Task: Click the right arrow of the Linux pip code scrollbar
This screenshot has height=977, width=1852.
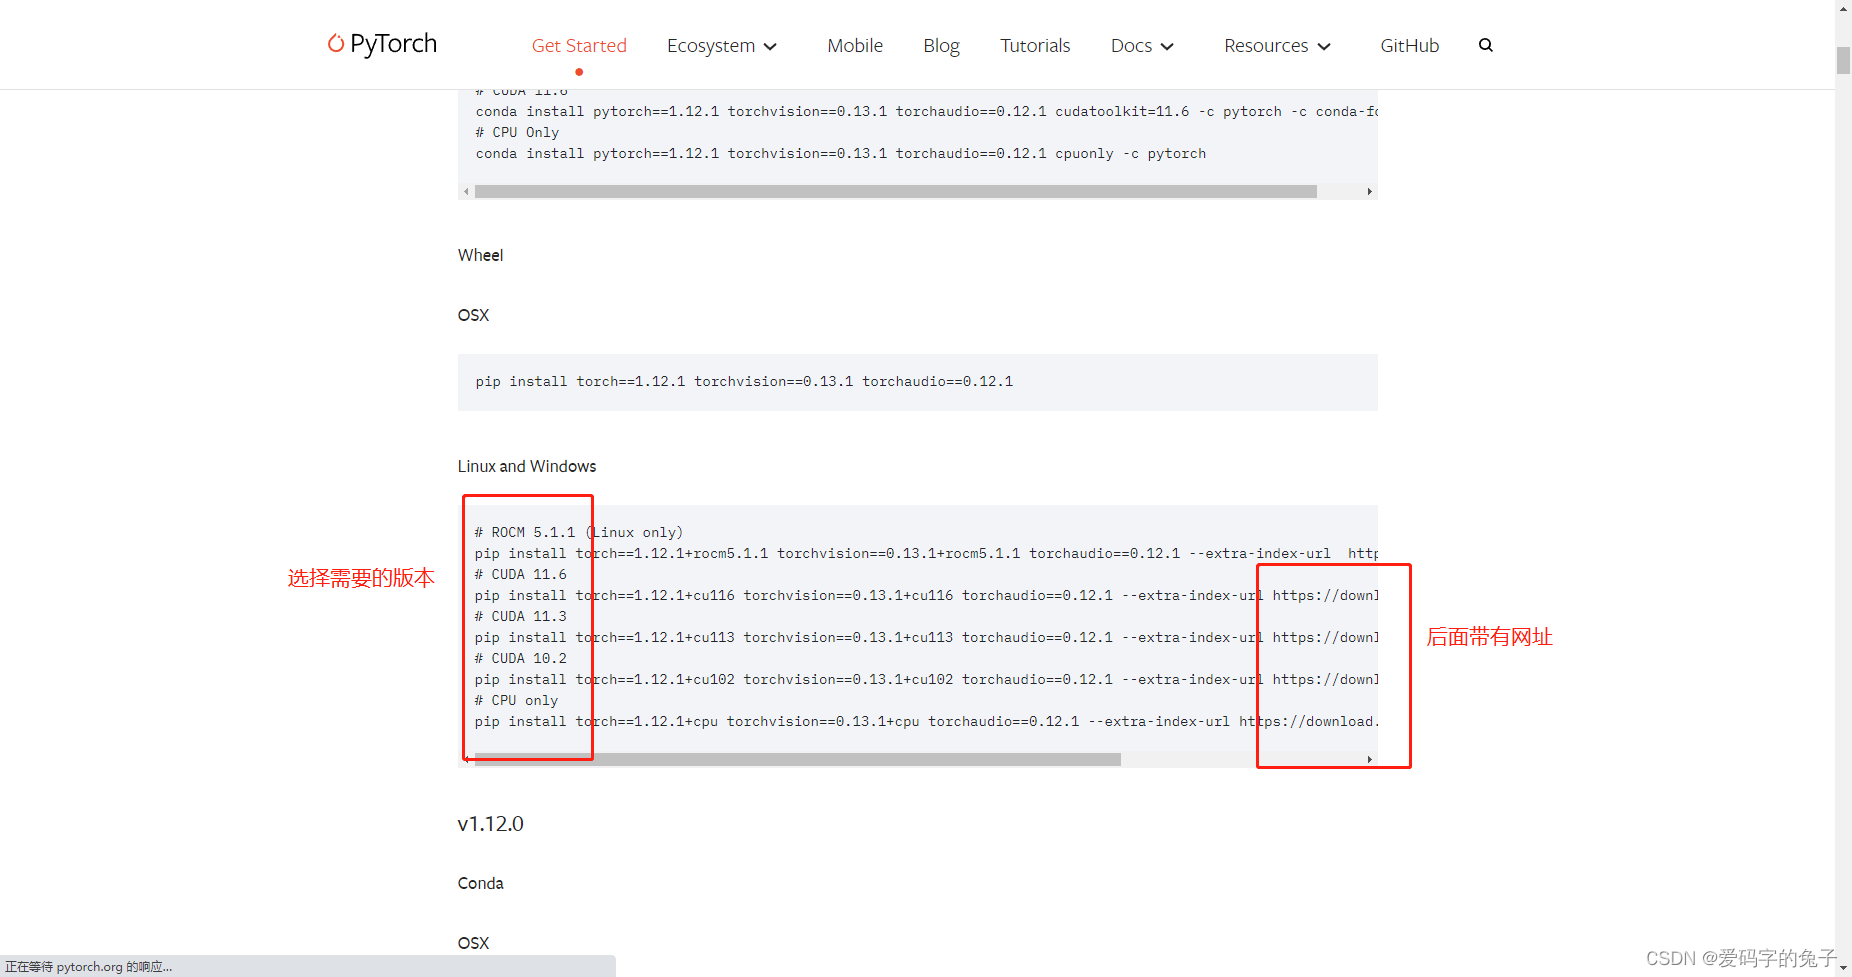Action: coord(1369,759)
